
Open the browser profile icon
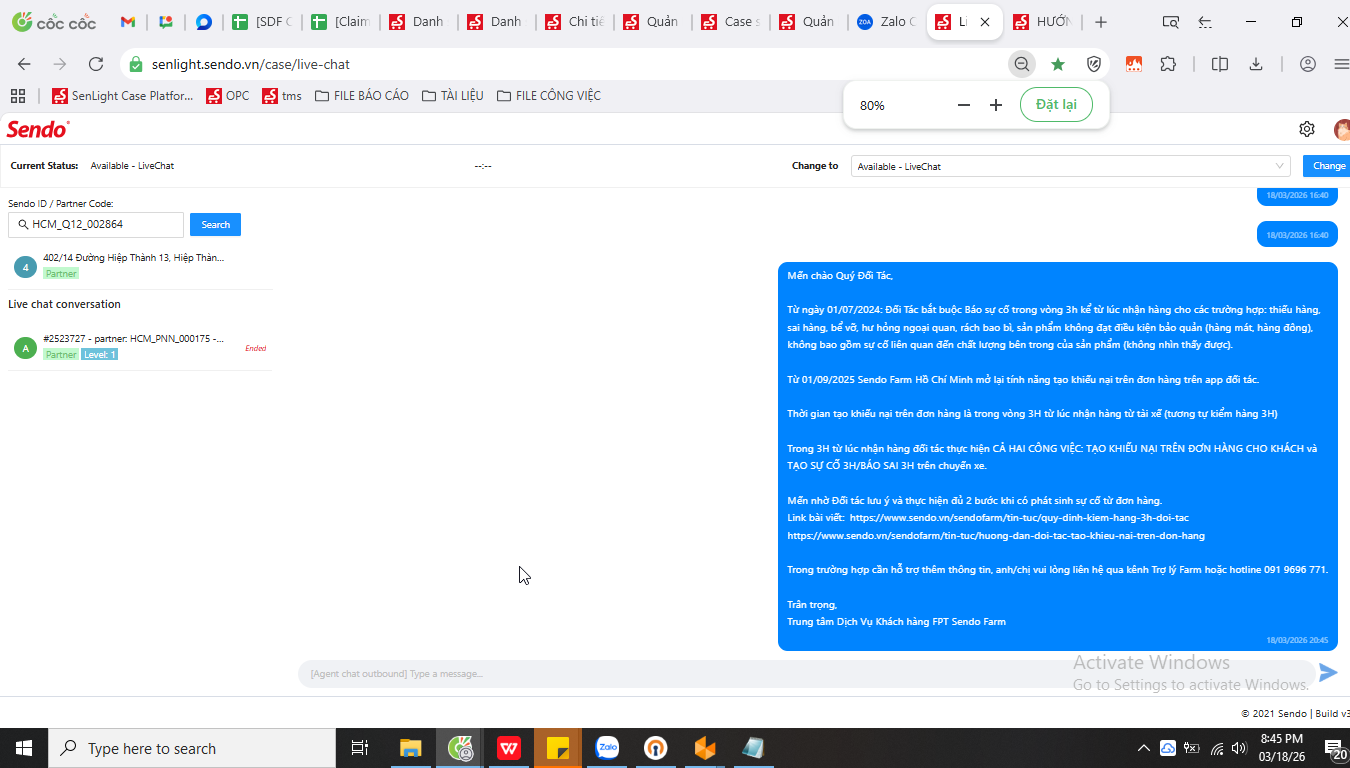1307,64
